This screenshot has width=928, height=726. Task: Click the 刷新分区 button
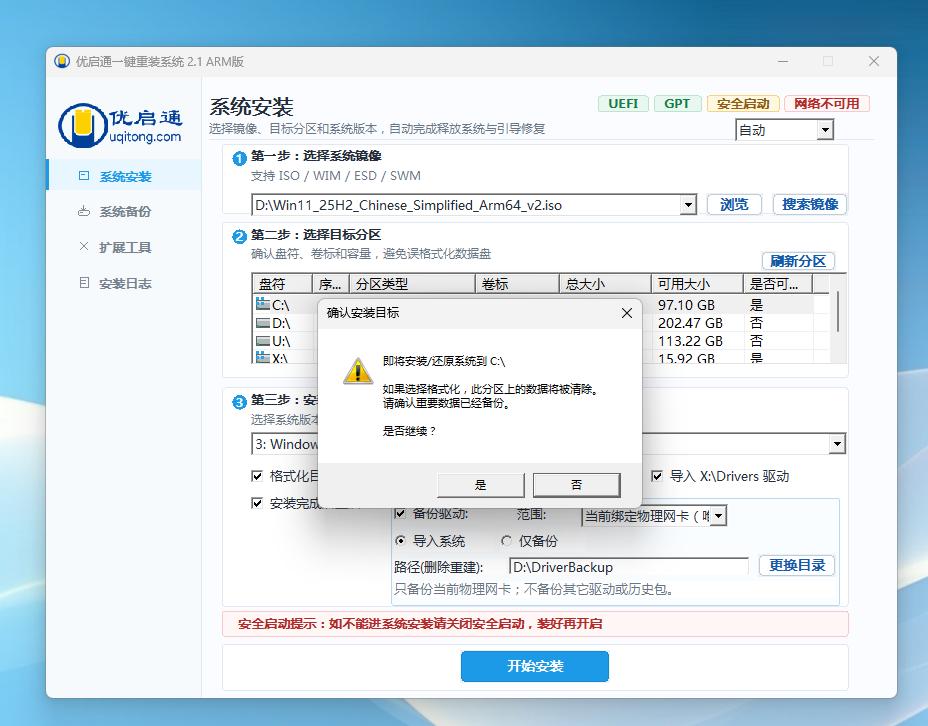tap(798, 261)
